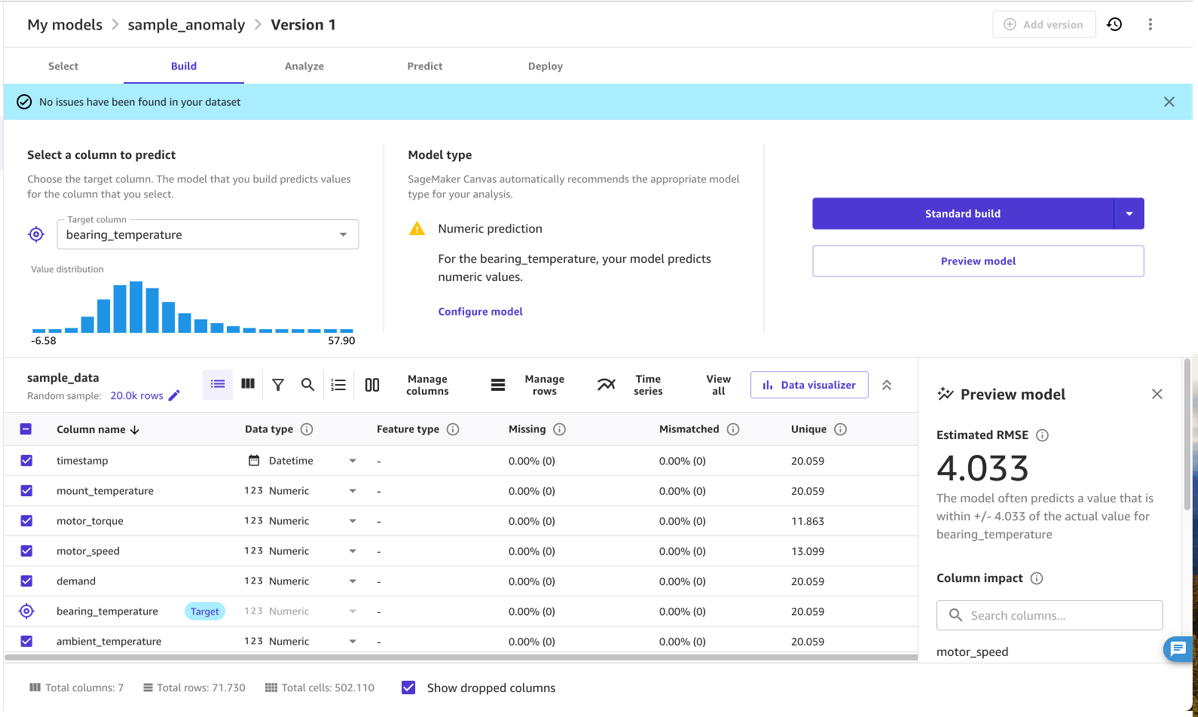This screenshot has width=1198, height=717.
Task: Uncheck the motor_speed column checkbox
Action: pos(26,550)
